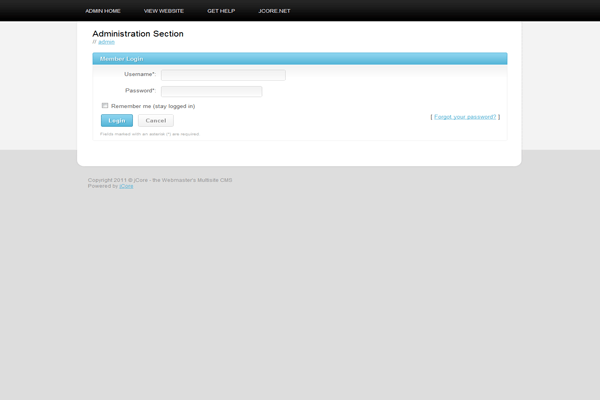
Task: Click the Member Login panel header
Action: pos(299,59)
